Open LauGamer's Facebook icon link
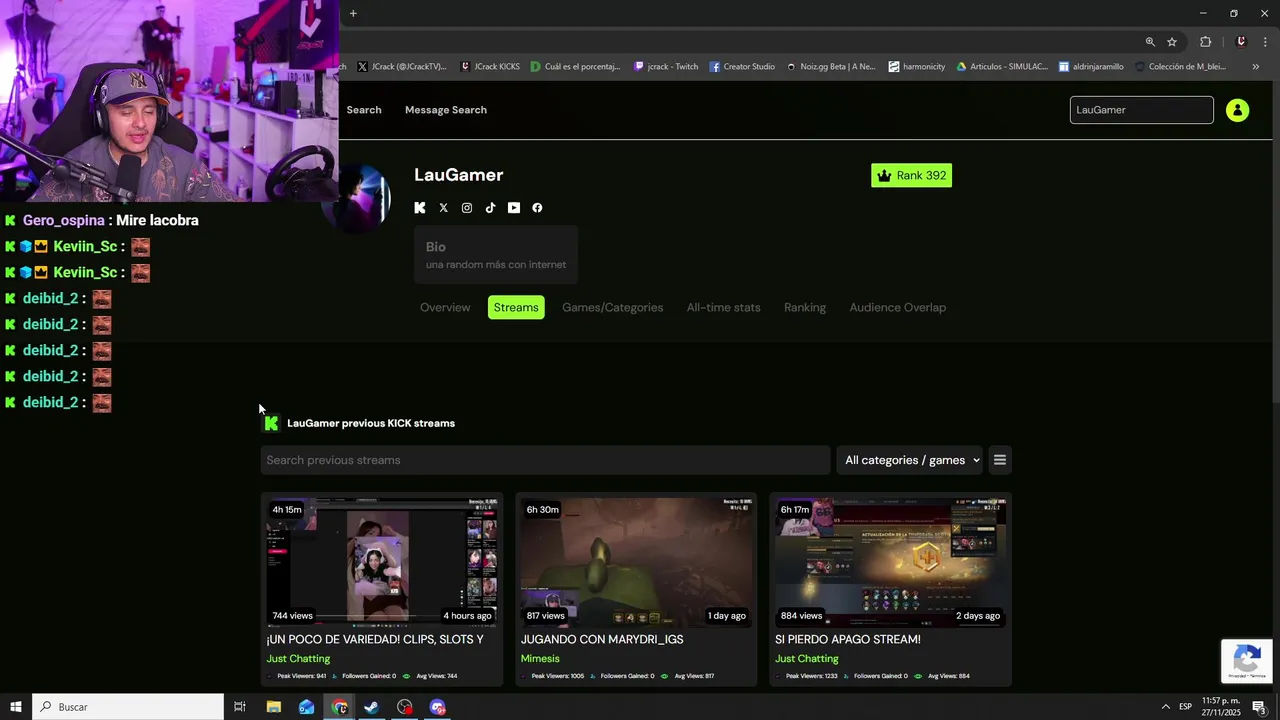 (x=537, y=208)
